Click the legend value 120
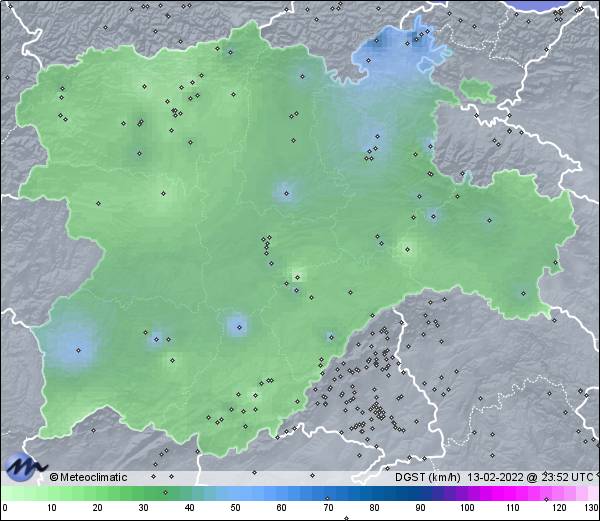Viewport: 600px width, 521px height. 559,508
